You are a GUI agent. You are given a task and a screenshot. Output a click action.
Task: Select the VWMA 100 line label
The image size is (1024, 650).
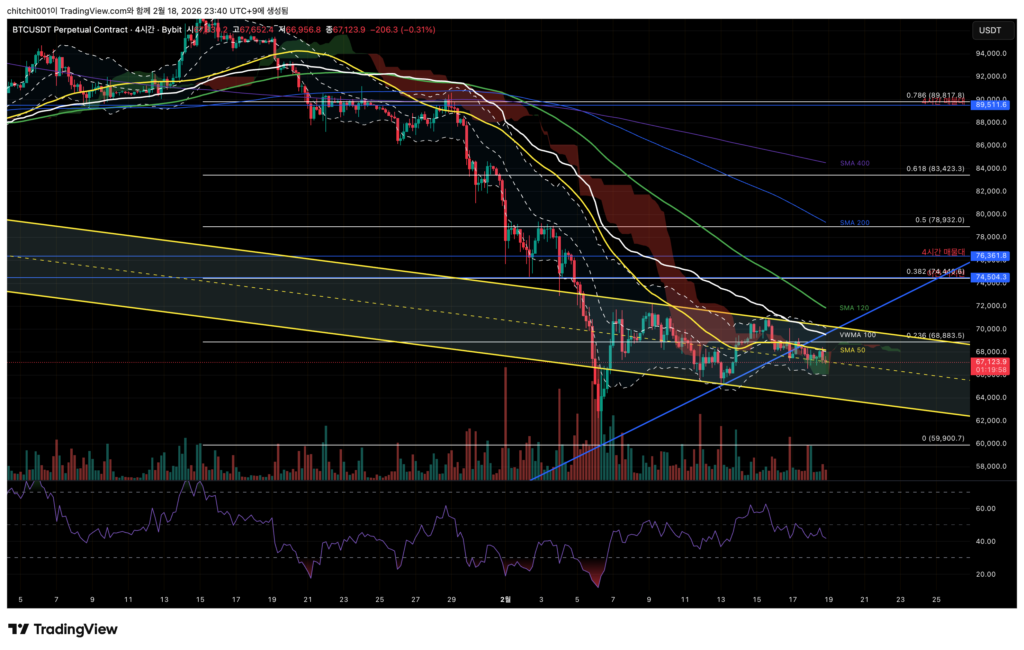857,335
